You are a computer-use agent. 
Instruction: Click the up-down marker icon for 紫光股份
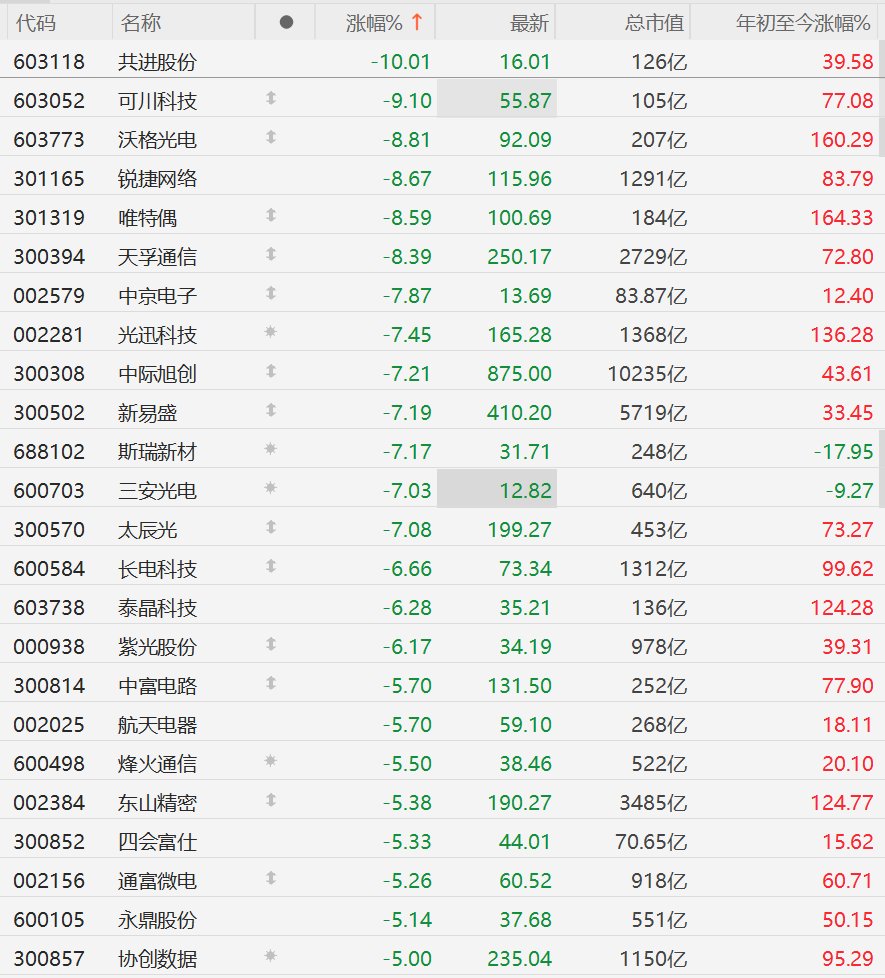pyautogui.click(x=271, y=644)
